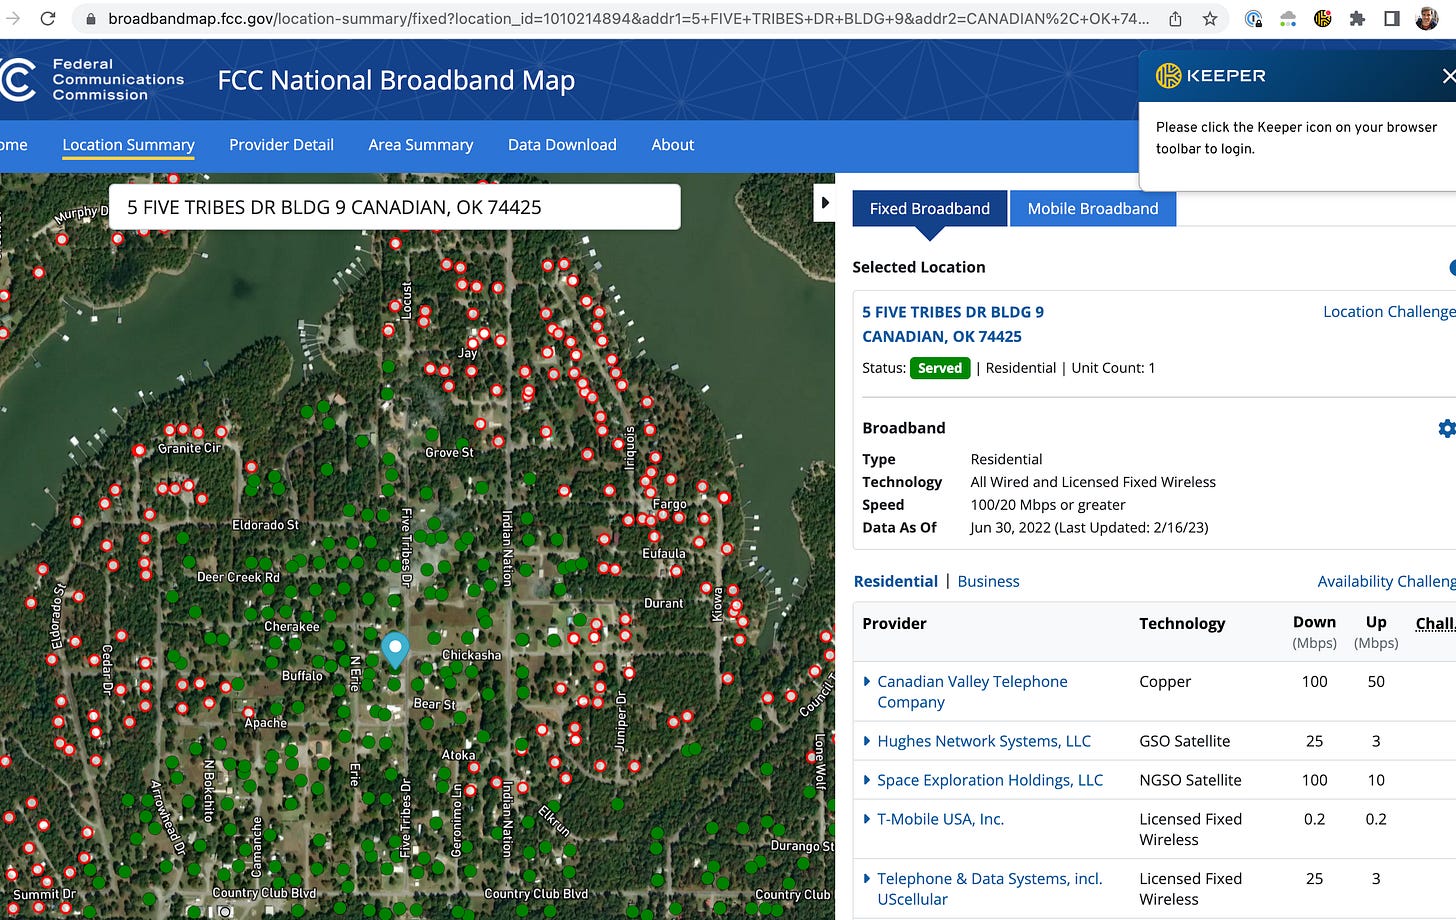Bookmark this page with the star icon

pos(1210,18)
